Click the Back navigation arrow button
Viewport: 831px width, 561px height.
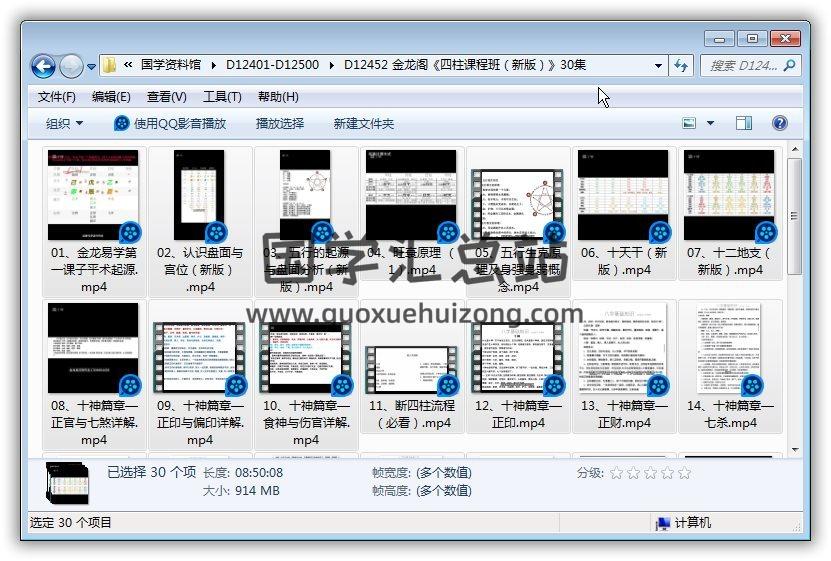coord(43,66)
